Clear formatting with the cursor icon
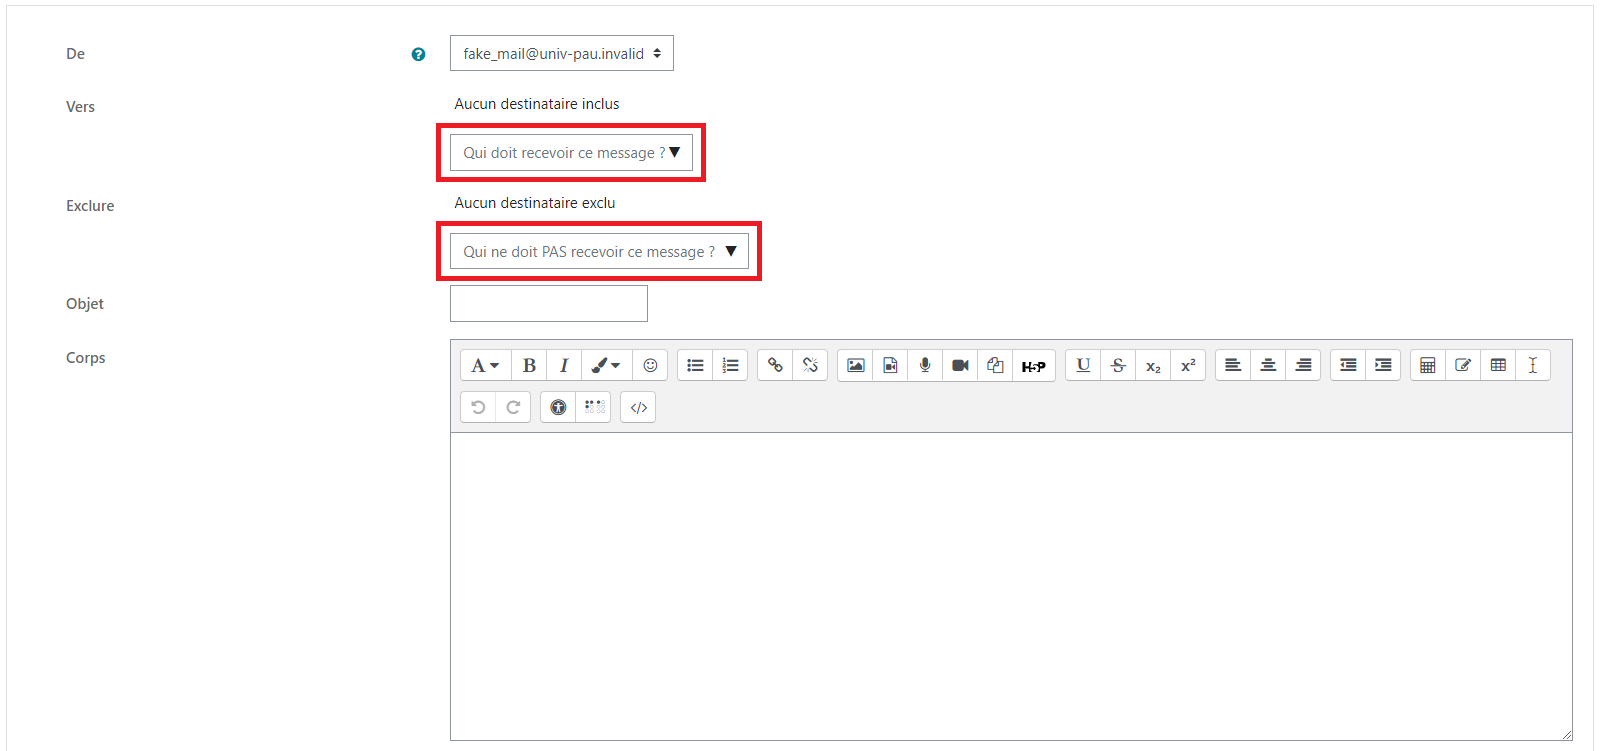This screenshot has height=751, width=1600. point(1533,366)
